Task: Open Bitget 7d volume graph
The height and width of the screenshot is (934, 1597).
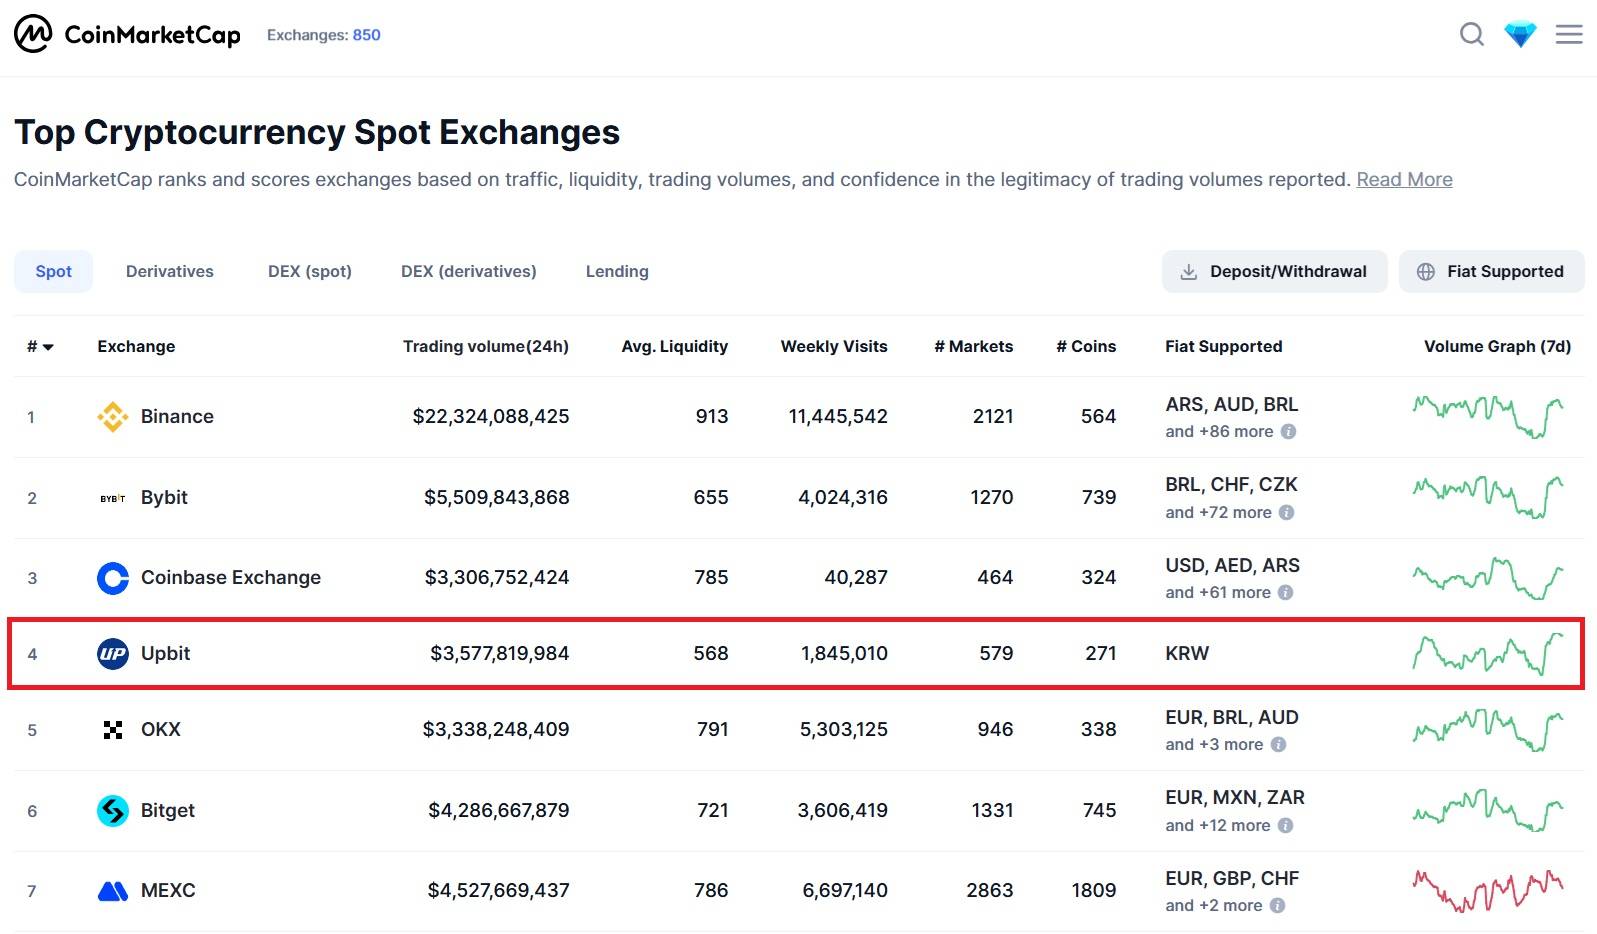Action: (1488, 811)
